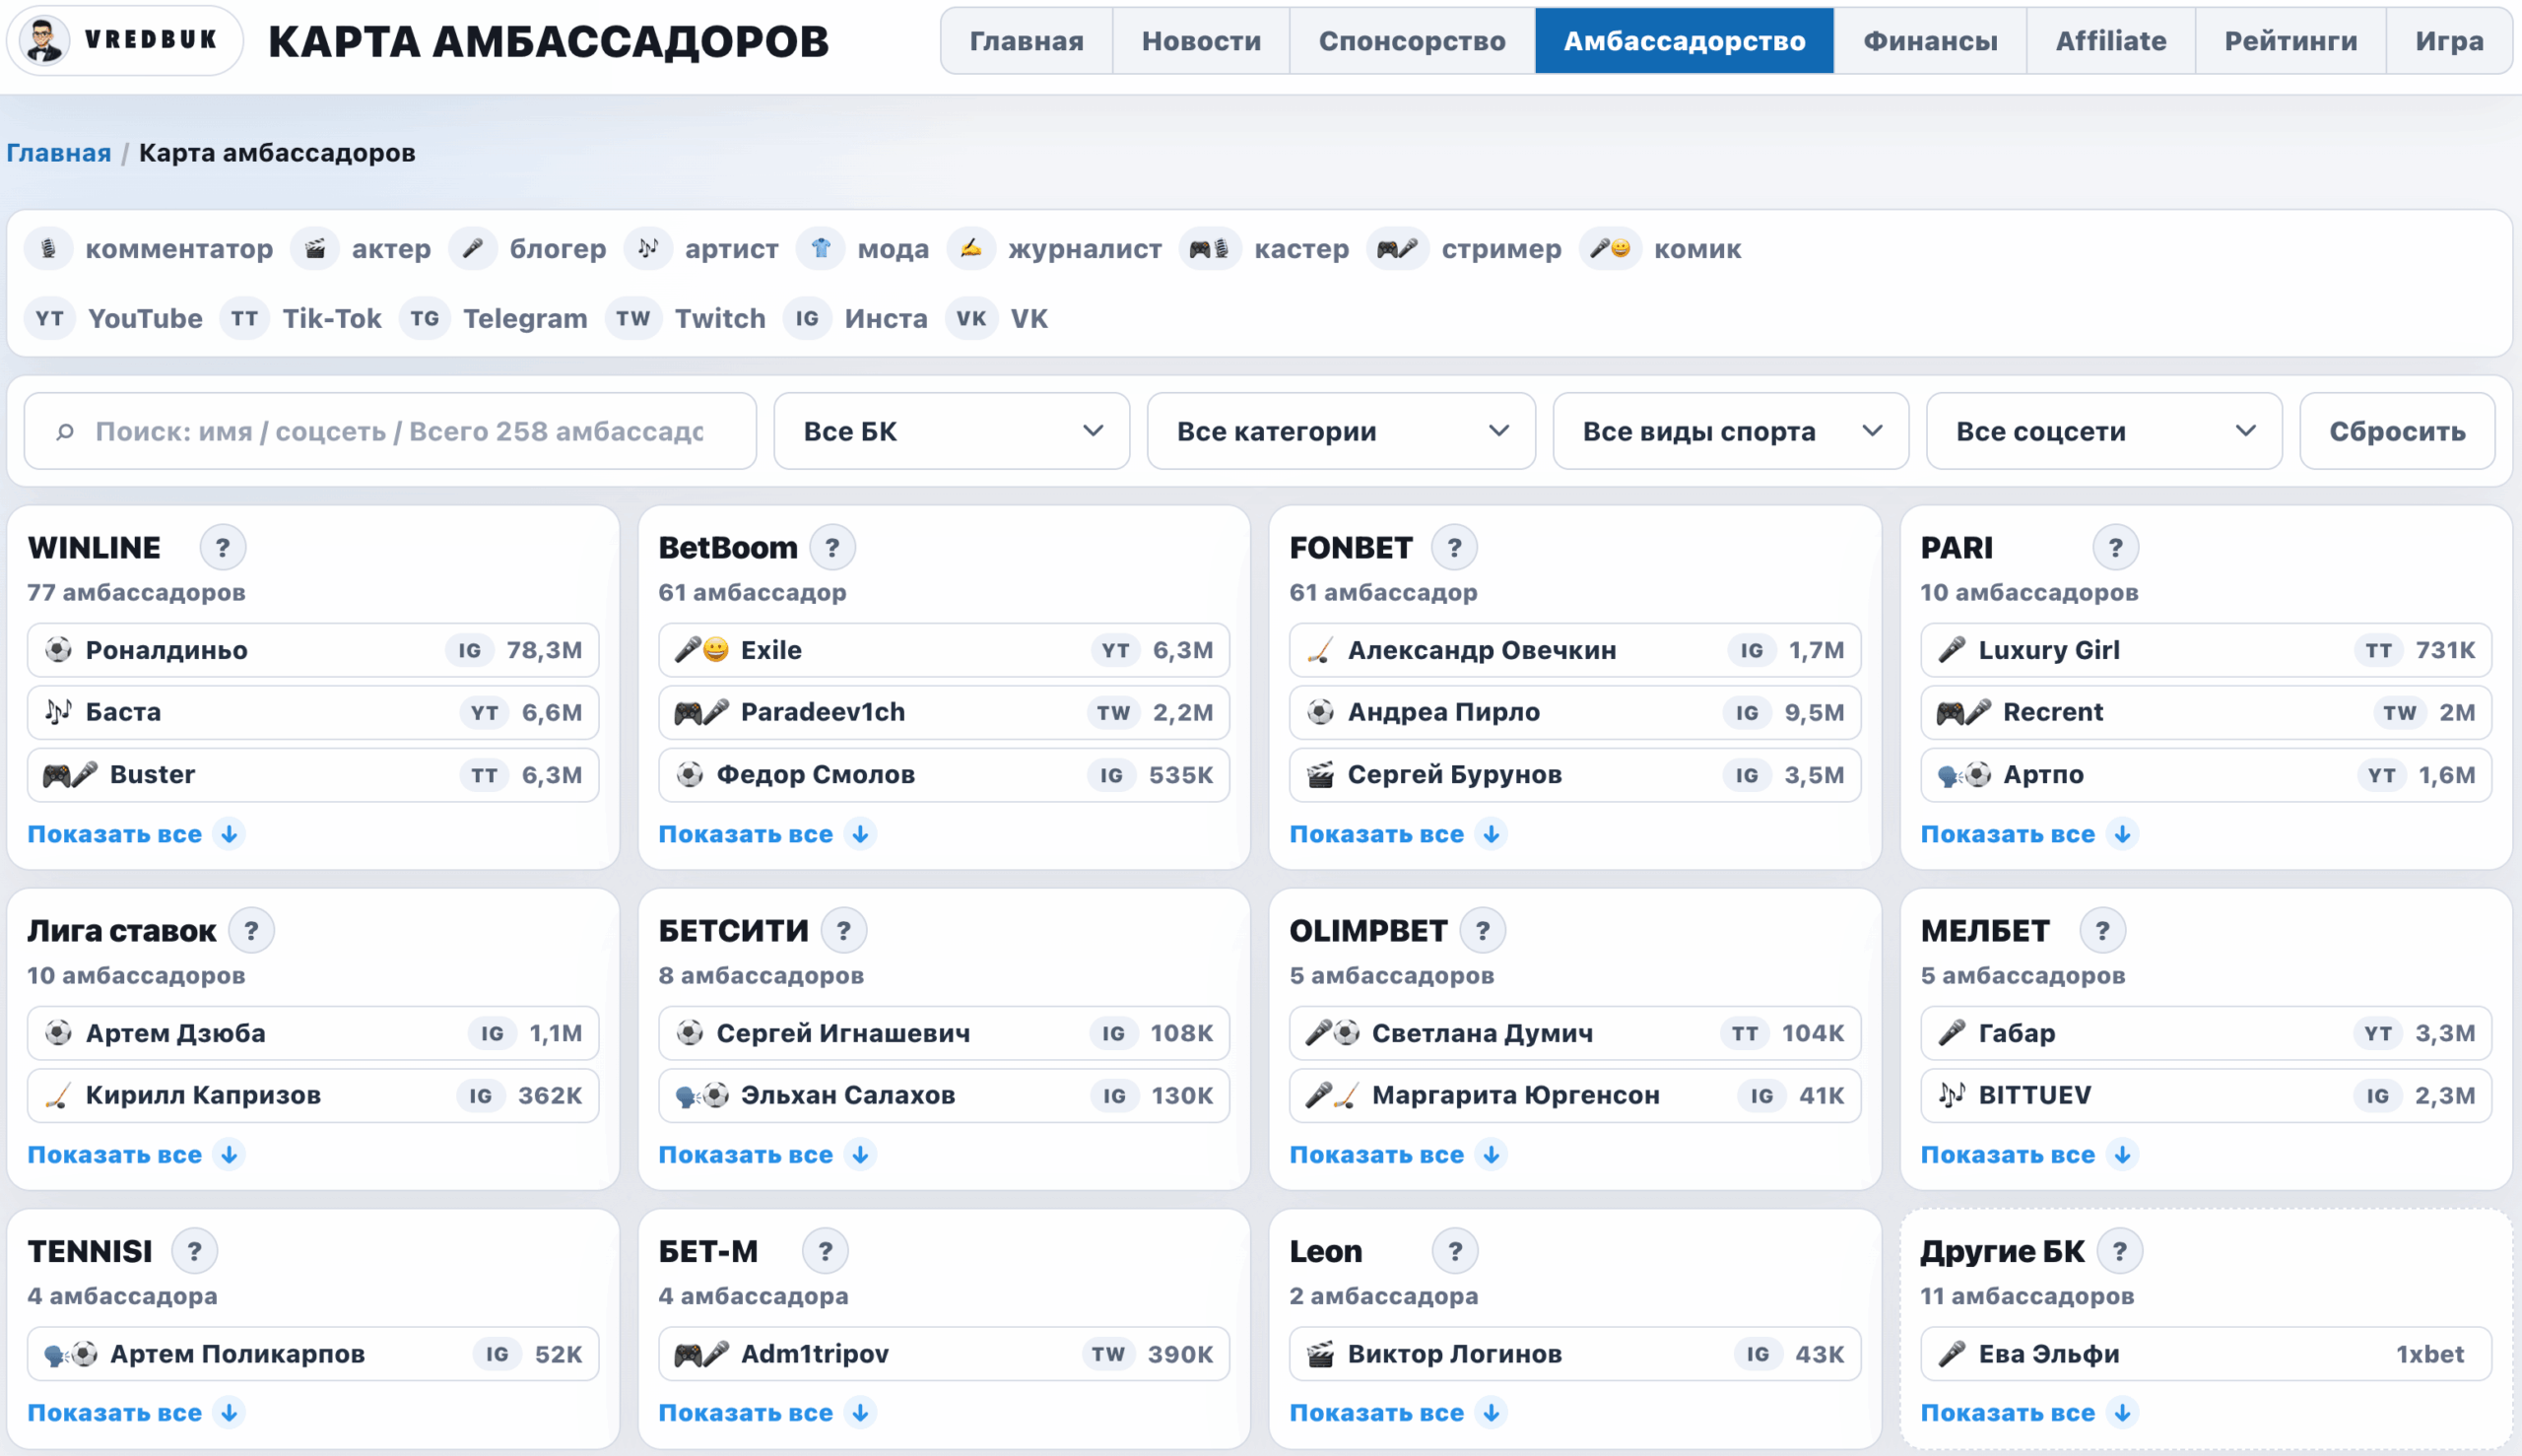The width and height of the screenshot is (2522, 1456).
Task: Open the Все БК dropdown
Action: click(x=952, y=431)
